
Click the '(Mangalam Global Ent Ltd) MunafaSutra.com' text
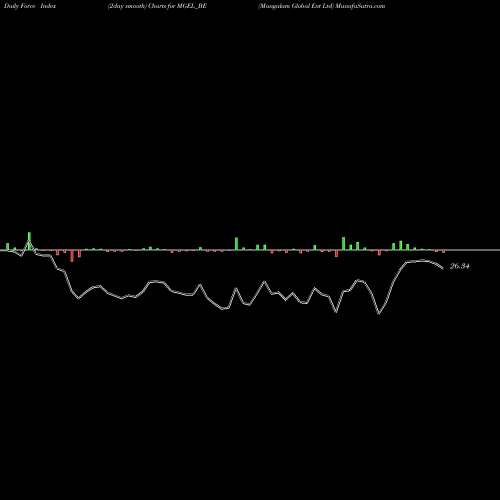[321, 6]
